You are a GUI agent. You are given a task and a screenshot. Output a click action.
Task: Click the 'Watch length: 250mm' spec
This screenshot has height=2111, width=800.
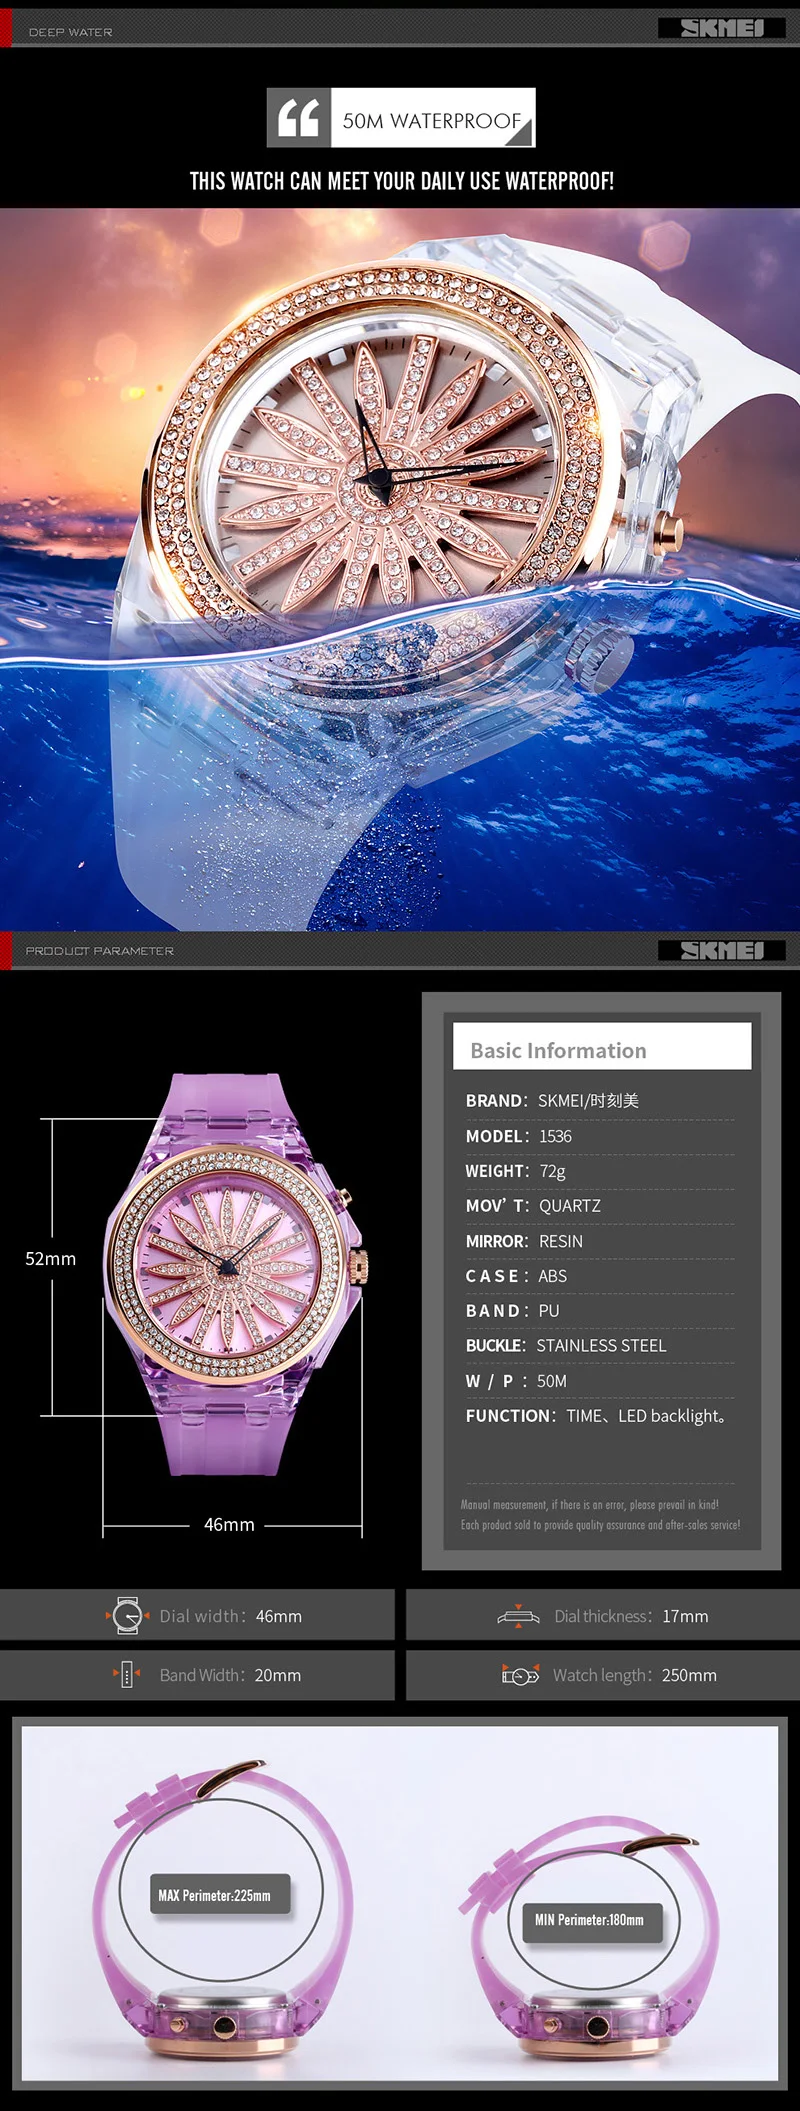coord(635,1675)
